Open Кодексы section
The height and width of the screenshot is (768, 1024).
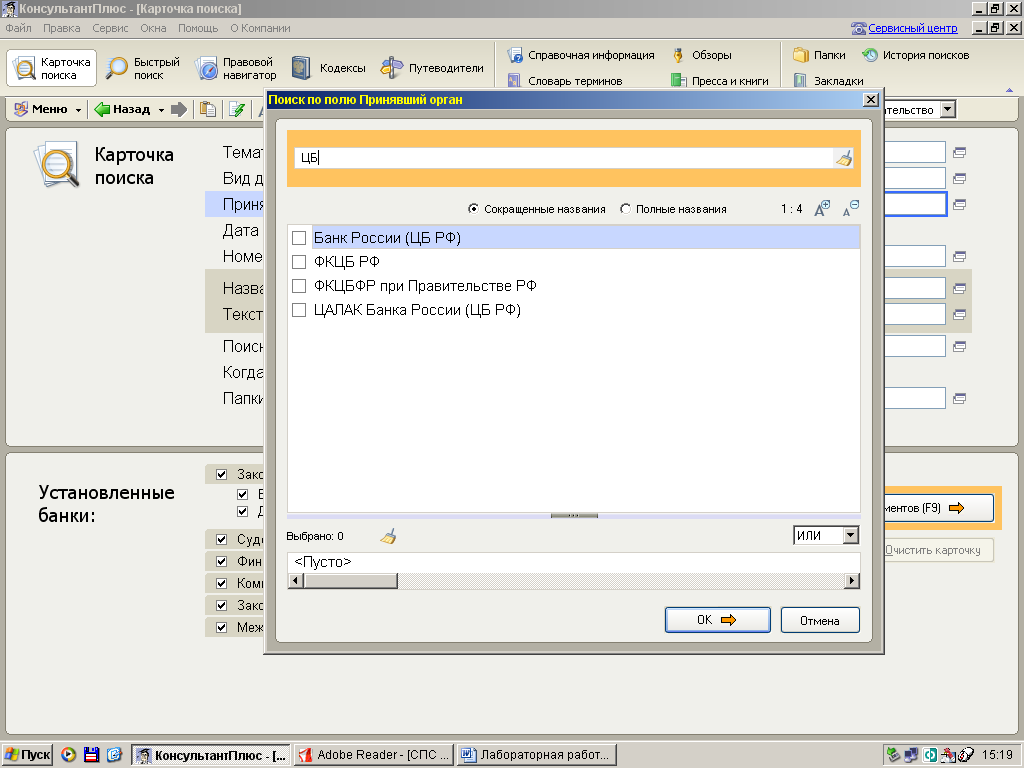pos(329,68)
